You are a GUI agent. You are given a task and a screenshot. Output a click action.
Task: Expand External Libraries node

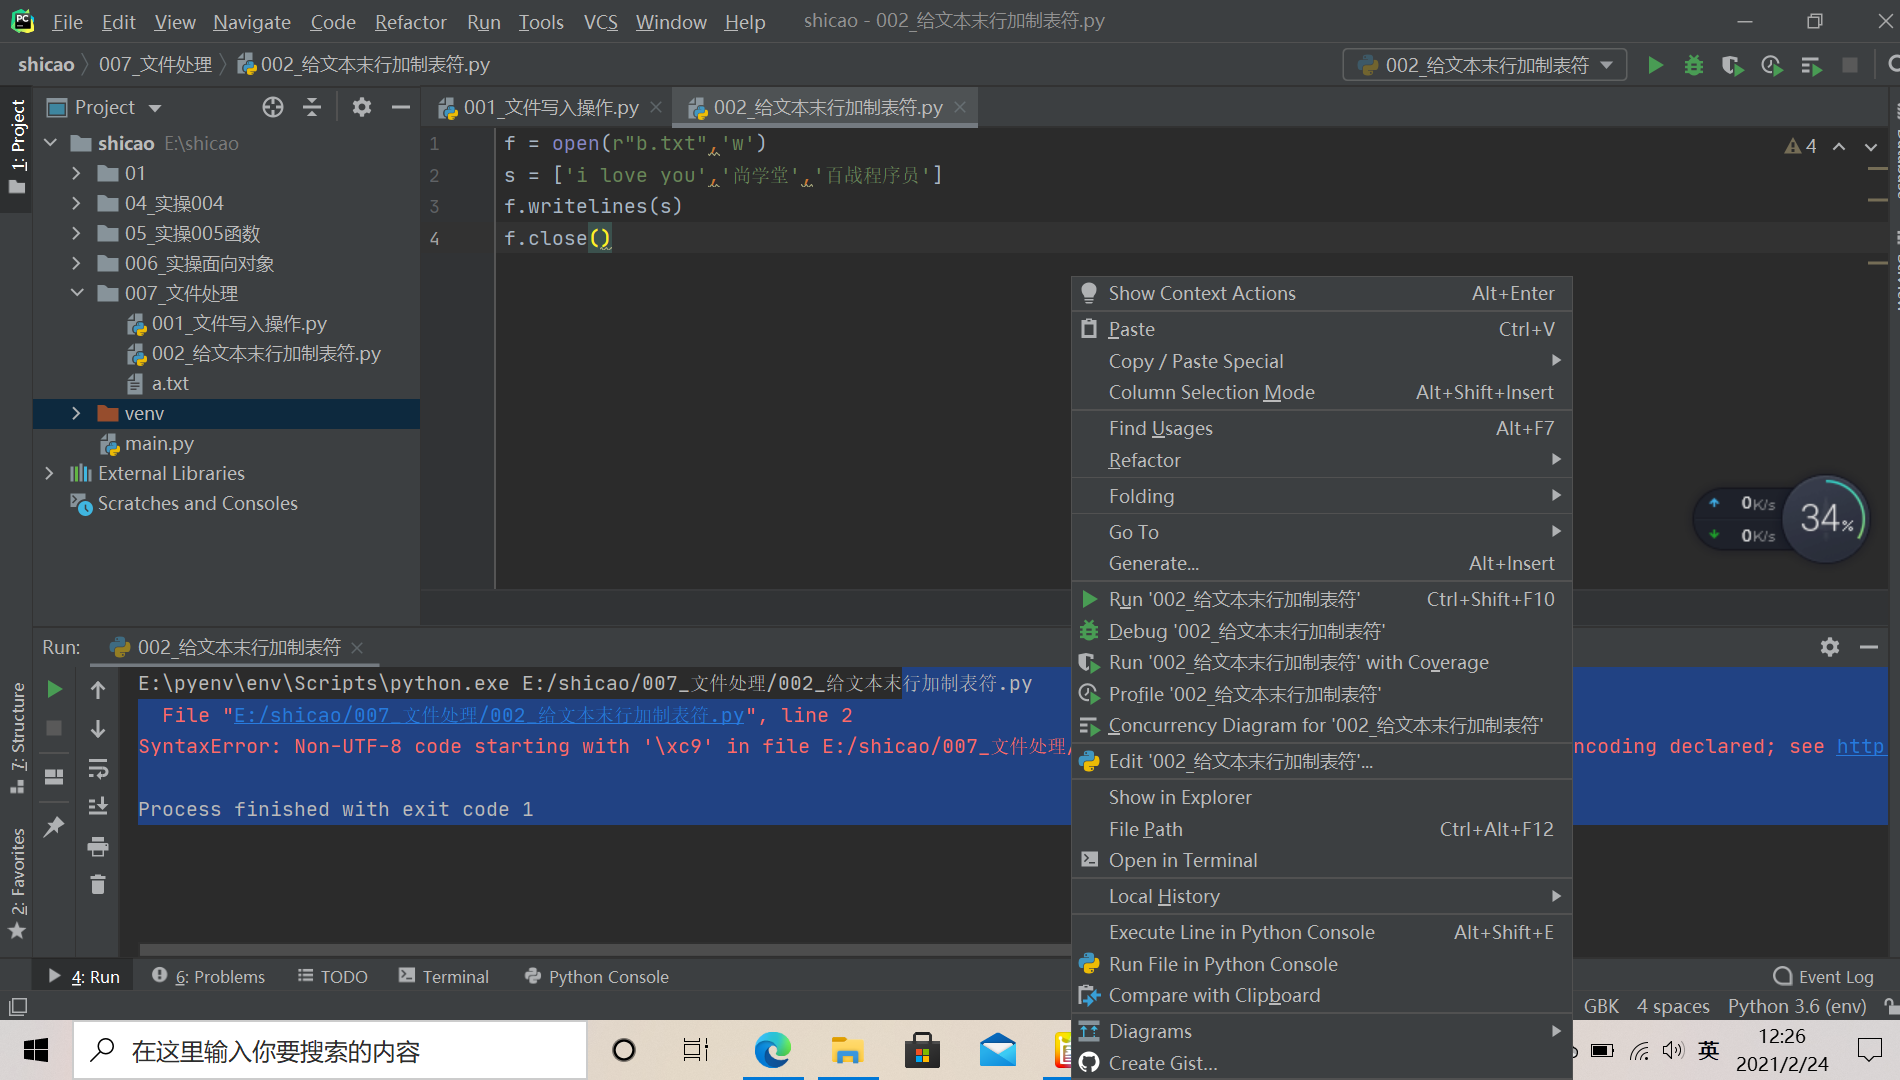49,473
